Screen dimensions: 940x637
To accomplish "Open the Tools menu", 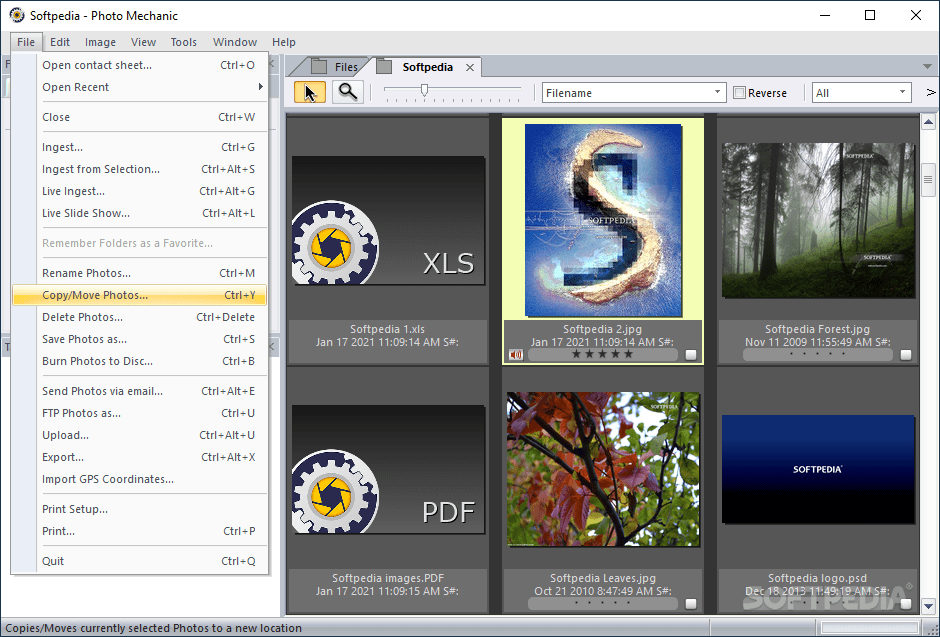I will 182,42.
